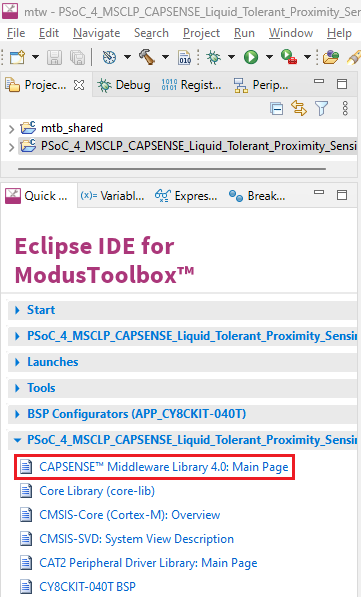Open the Navigate menu
Image resolution: width=361 pixels, height=597 pixels.
pos(97,34)
